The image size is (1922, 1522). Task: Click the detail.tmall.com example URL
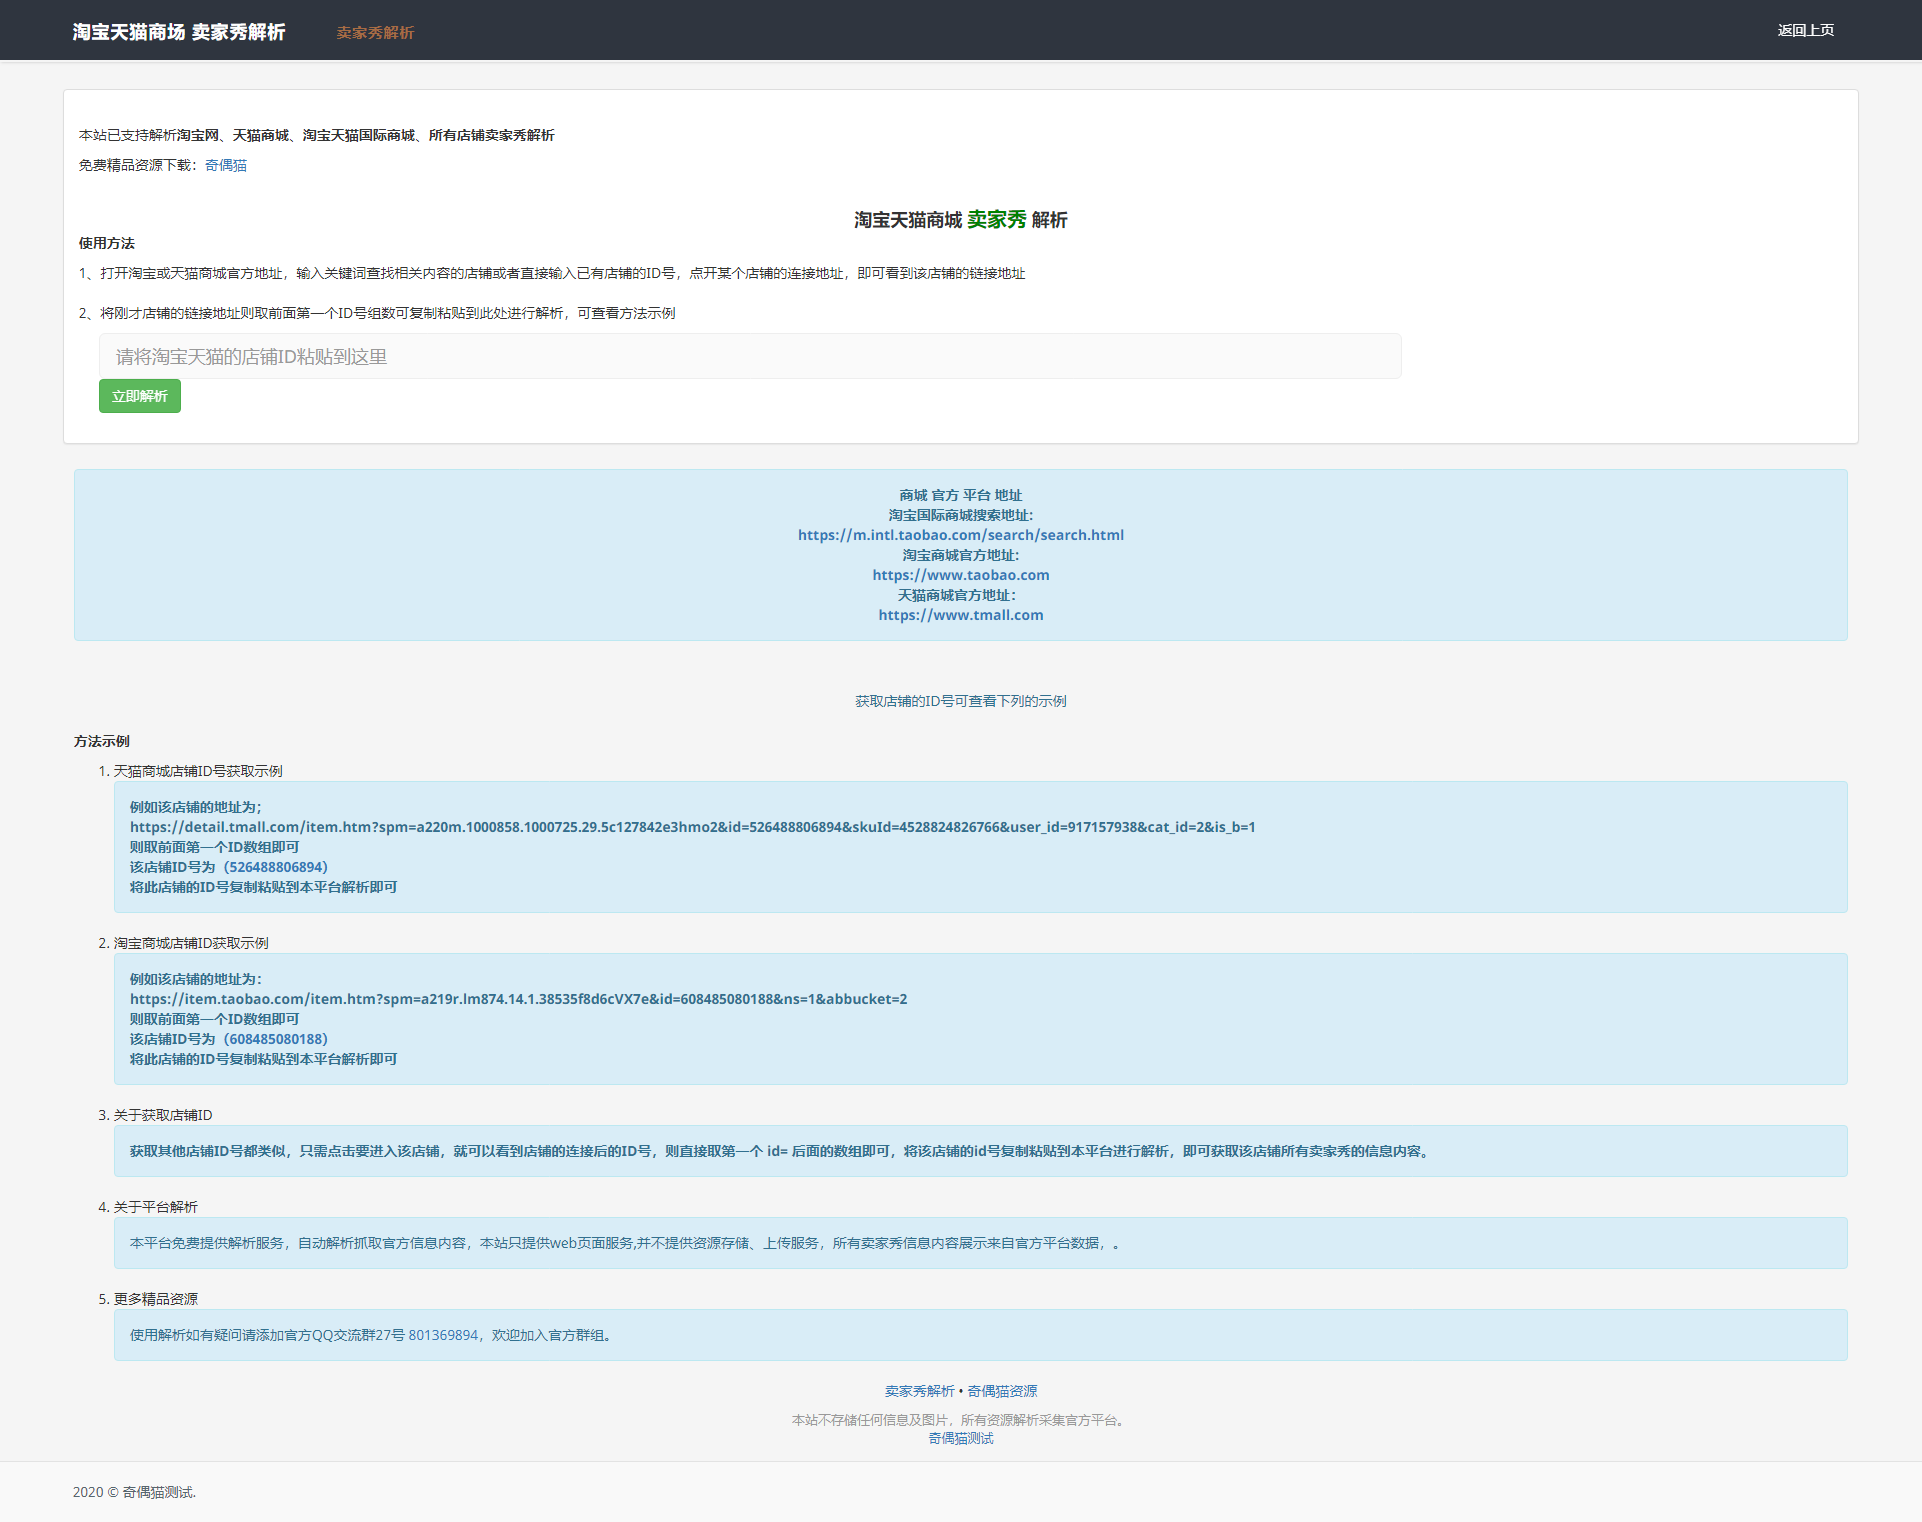click(692, 827)
